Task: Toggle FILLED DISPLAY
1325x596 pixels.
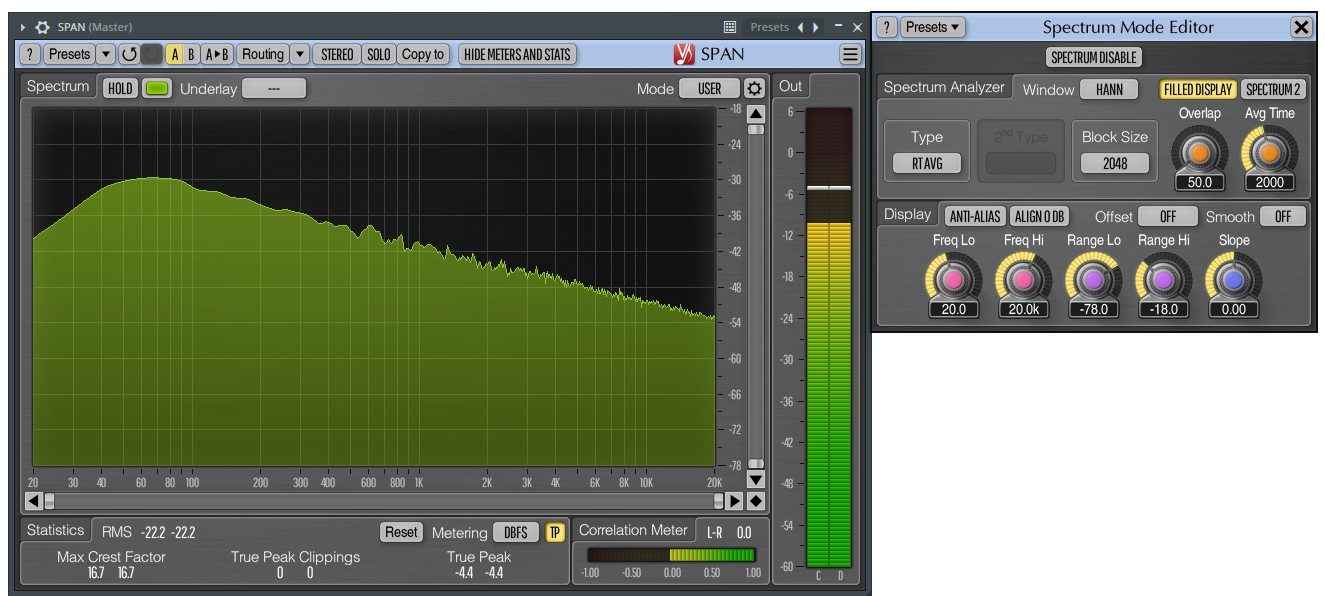Action: 1198,89
